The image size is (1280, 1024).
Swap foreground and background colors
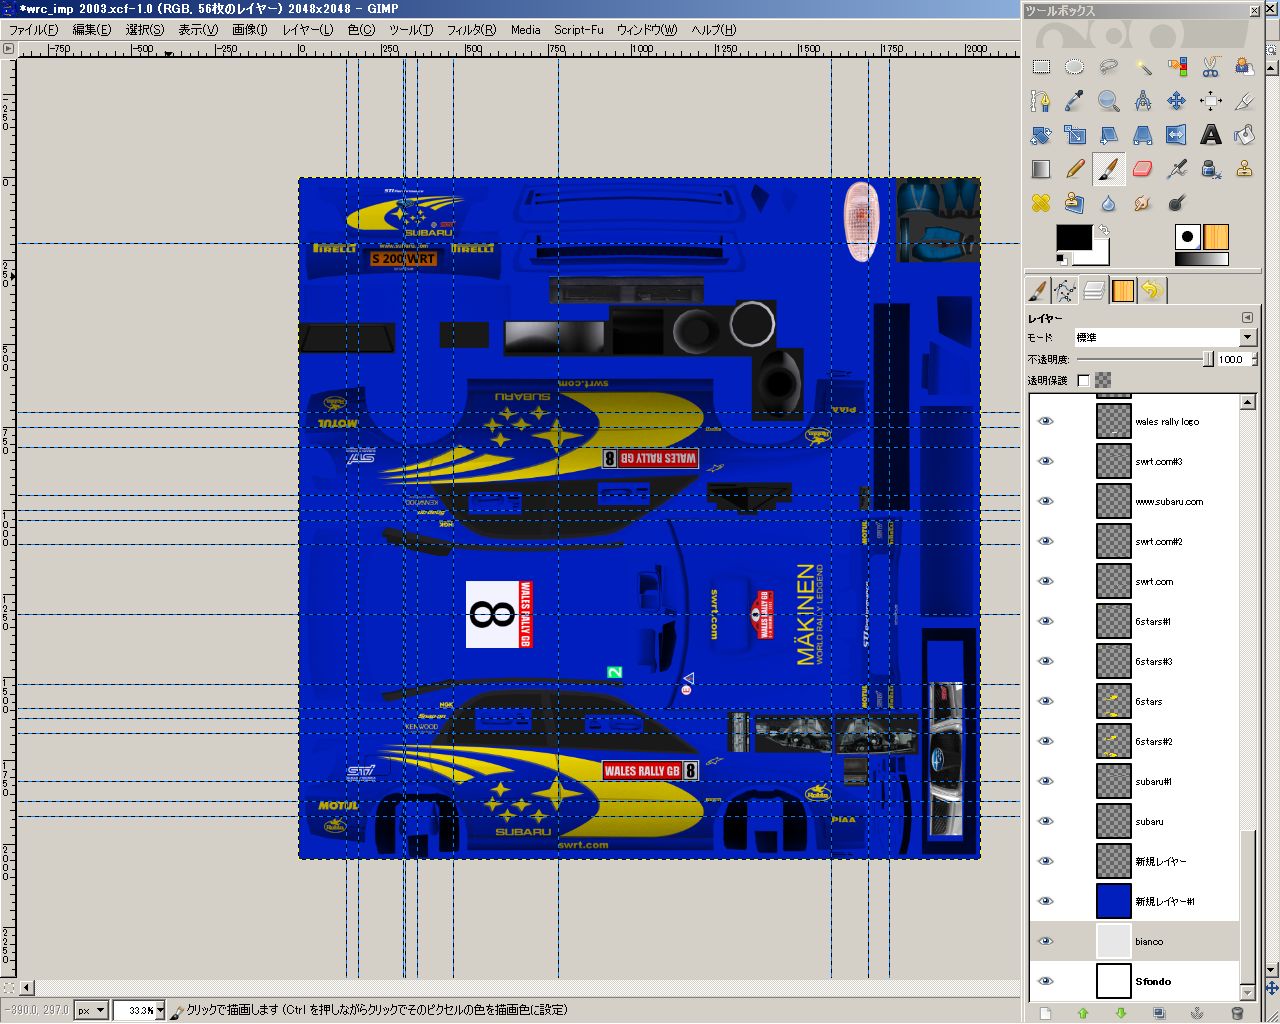[x=1102, y=230]
